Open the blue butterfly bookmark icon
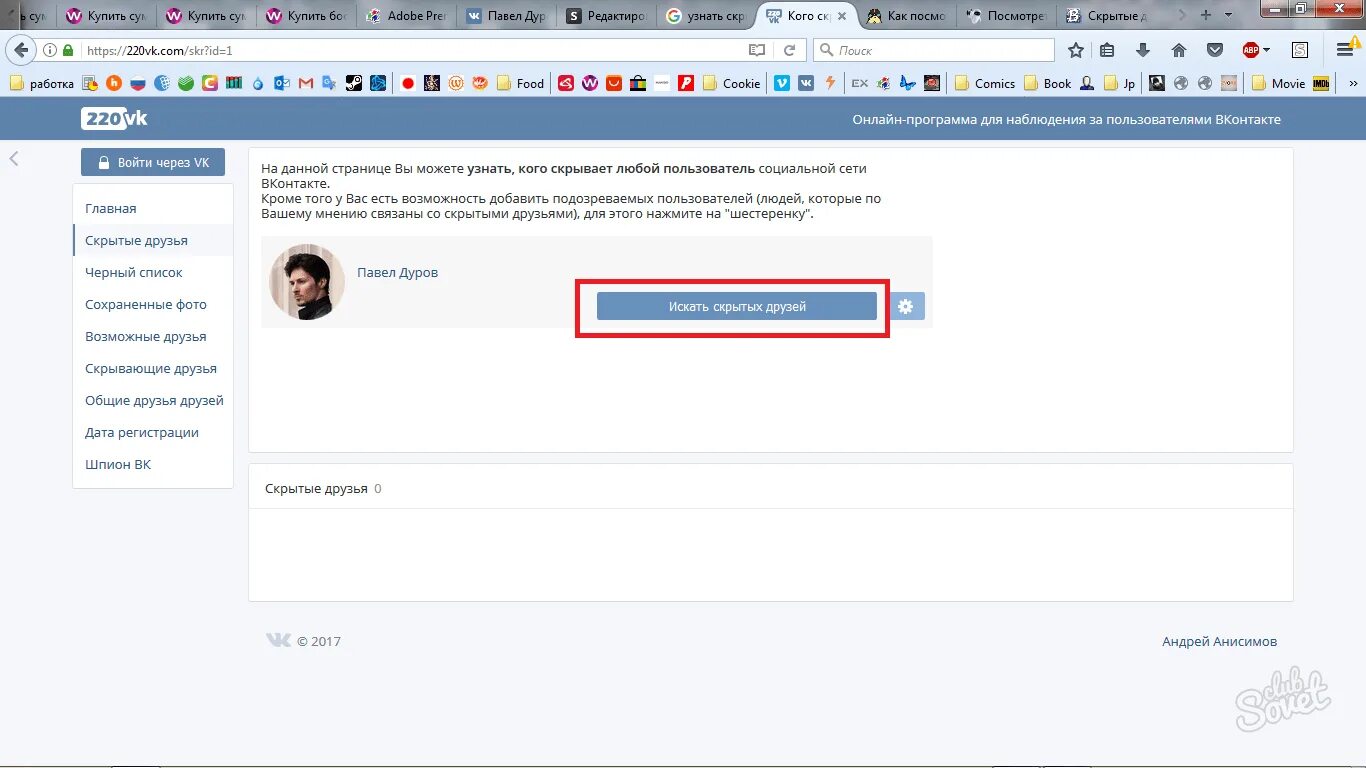The width and height of the screenshot is (1366, 768). click(908, 84)
